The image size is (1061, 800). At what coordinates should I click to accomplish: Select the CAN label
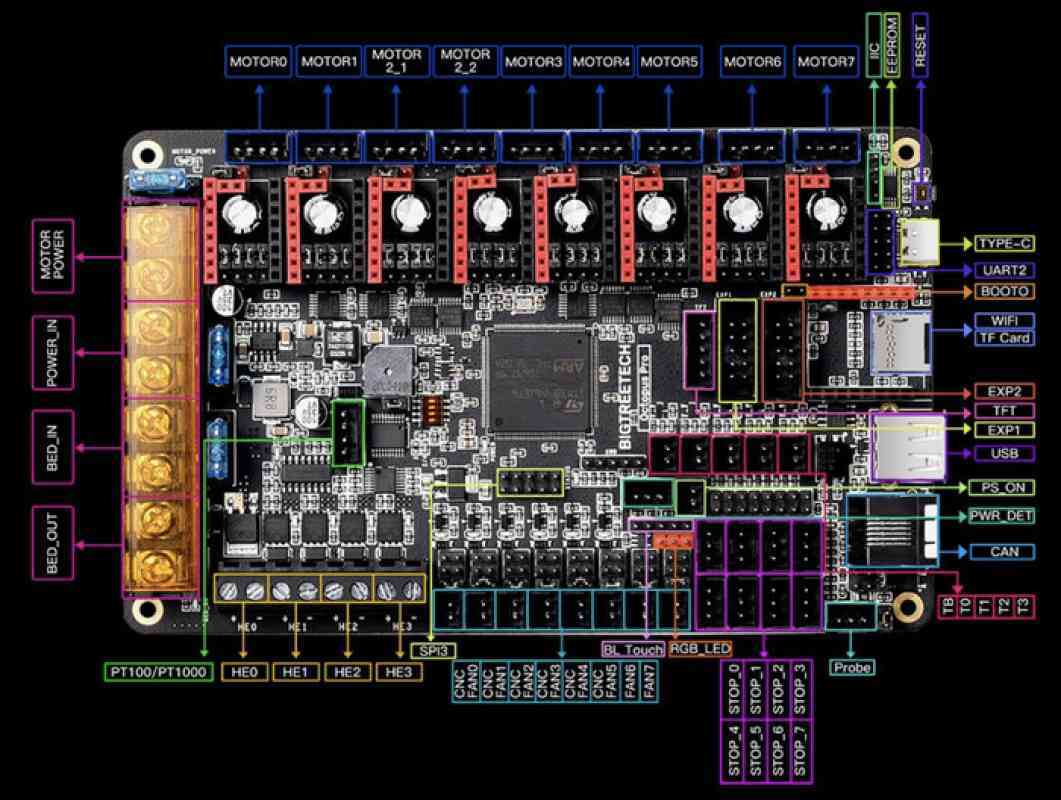1003,552
